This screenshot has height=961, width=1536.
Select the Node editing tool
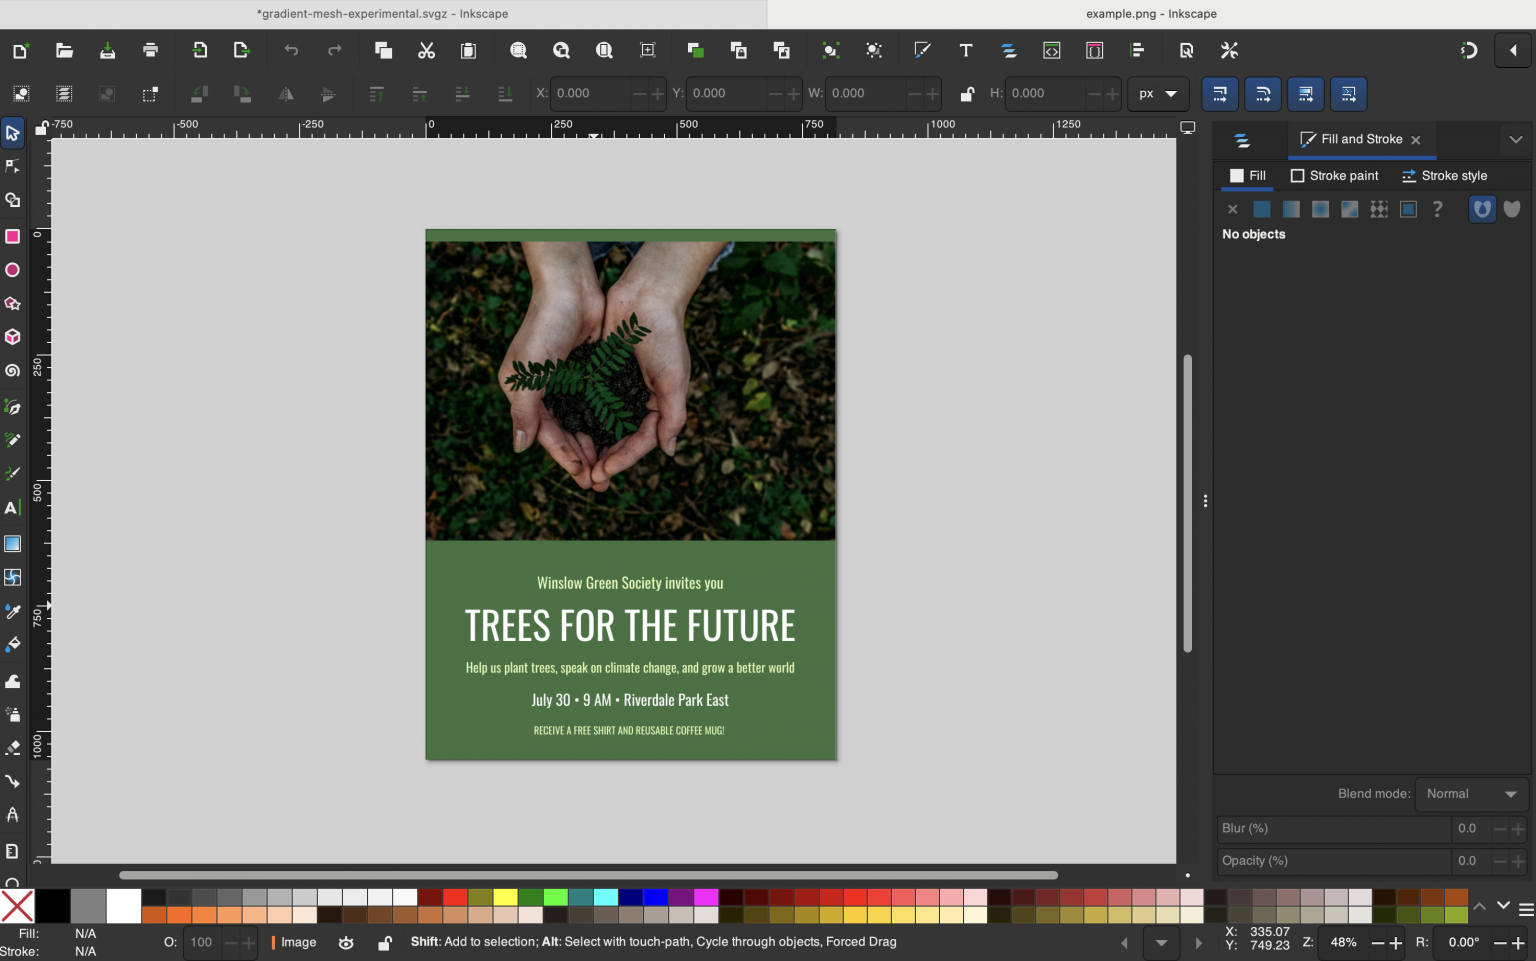pyautogui.click(x=13, y=166)
